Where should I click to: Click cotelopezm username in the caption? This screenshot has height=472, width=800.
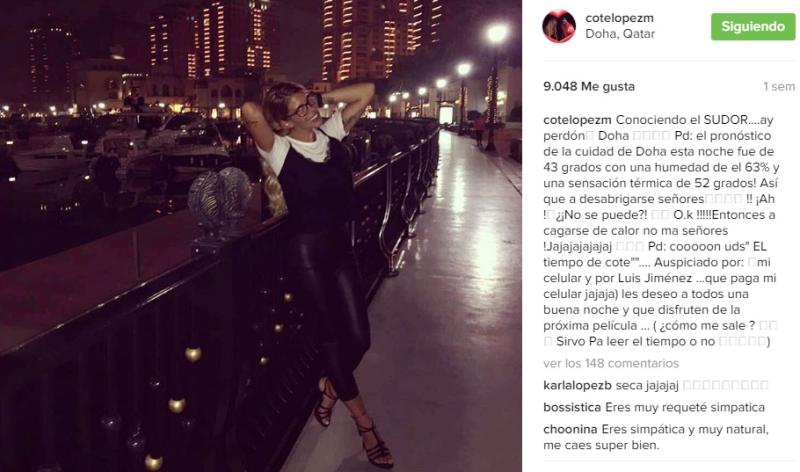(577, 120)
